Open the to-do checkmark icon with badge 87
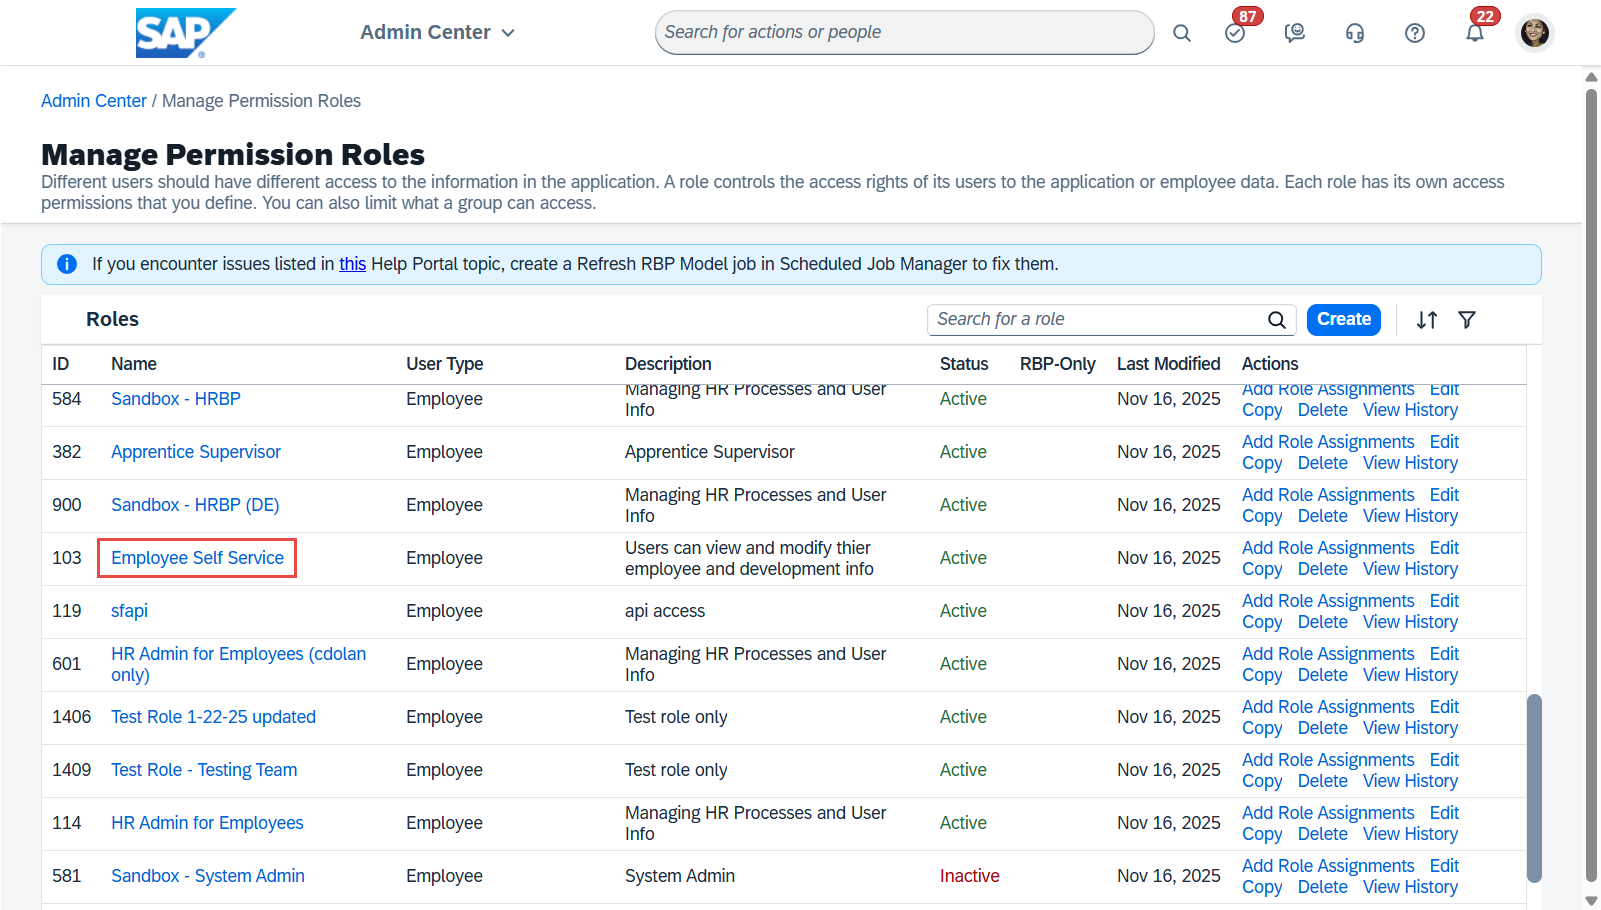The width and height of the screenshot is (1601, 910). [1235, 33]
